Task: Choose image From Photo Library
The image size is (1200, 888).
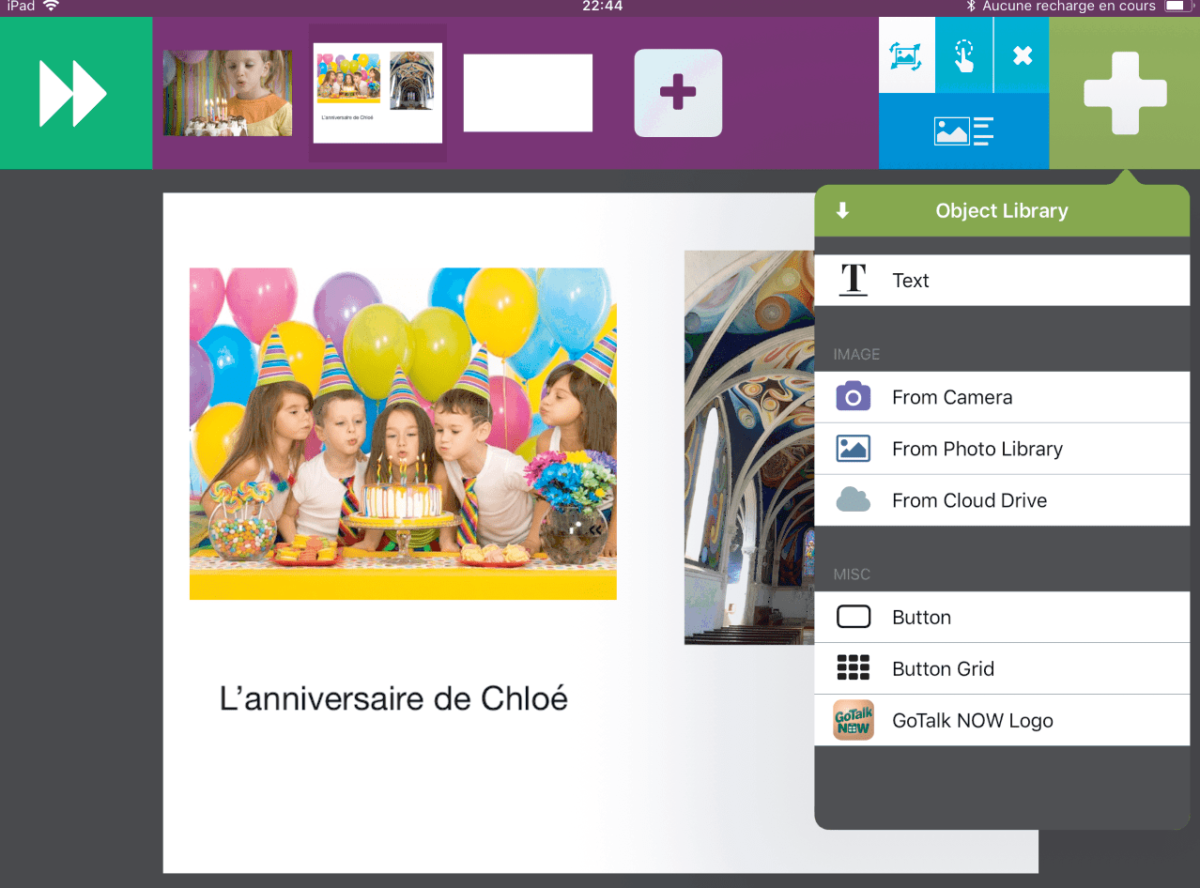Action: point(1001,449)
